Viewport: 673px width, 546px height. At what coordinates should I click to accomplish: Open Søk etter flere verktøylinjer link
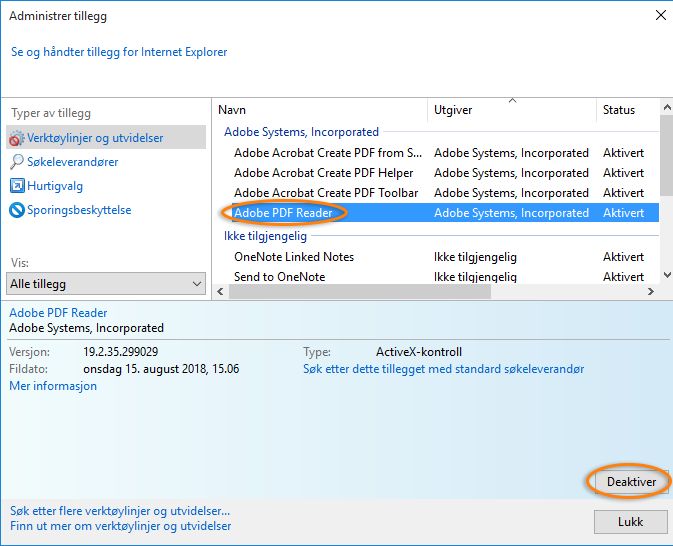[121, 510]
